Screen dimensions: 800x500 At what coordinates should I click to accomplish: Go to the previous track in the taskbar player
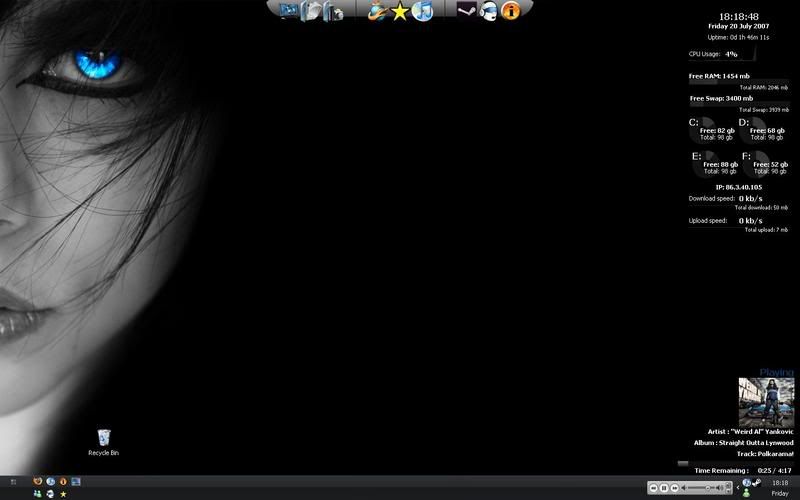coord(653,488)
